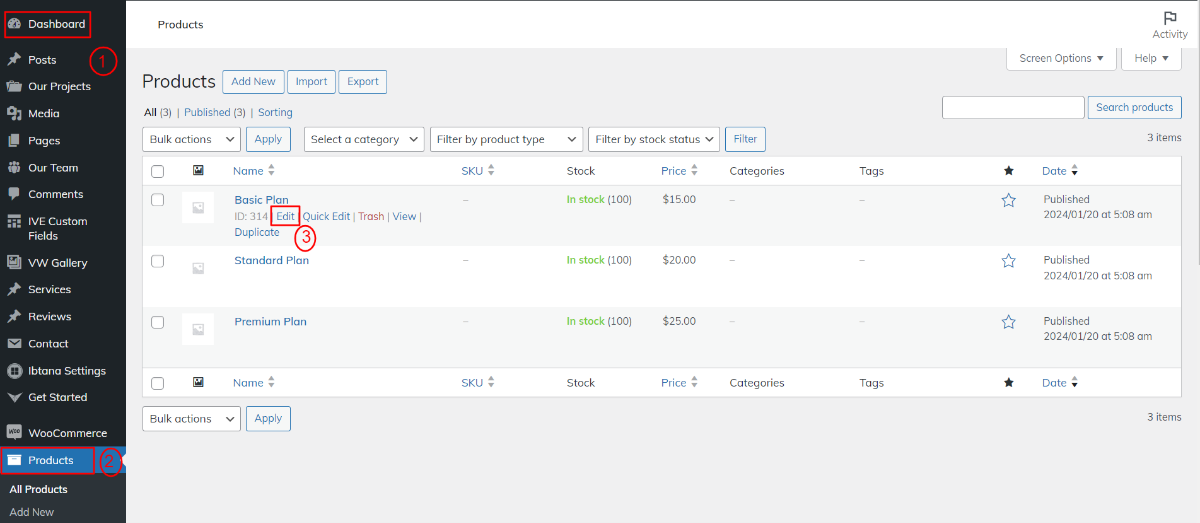
Task: Toggle the select-all checkbox in table header
Action: (157, 171)
